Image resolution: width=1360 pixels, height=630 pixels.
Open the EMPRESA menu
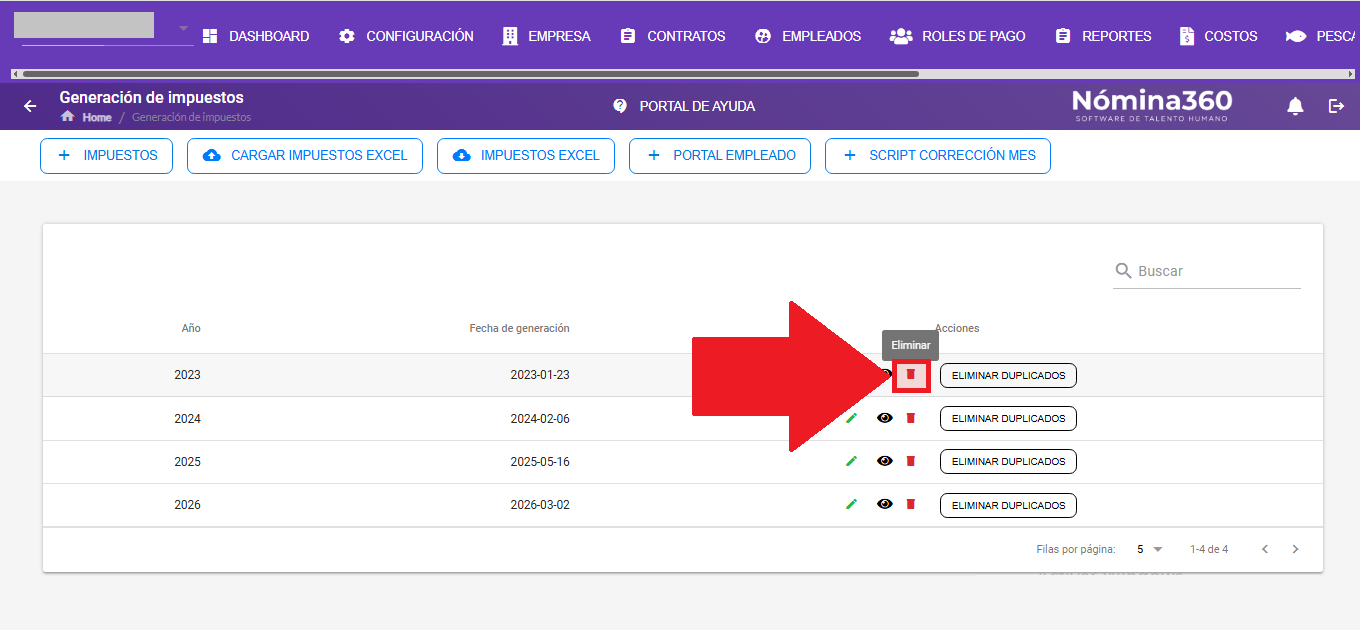546,36
